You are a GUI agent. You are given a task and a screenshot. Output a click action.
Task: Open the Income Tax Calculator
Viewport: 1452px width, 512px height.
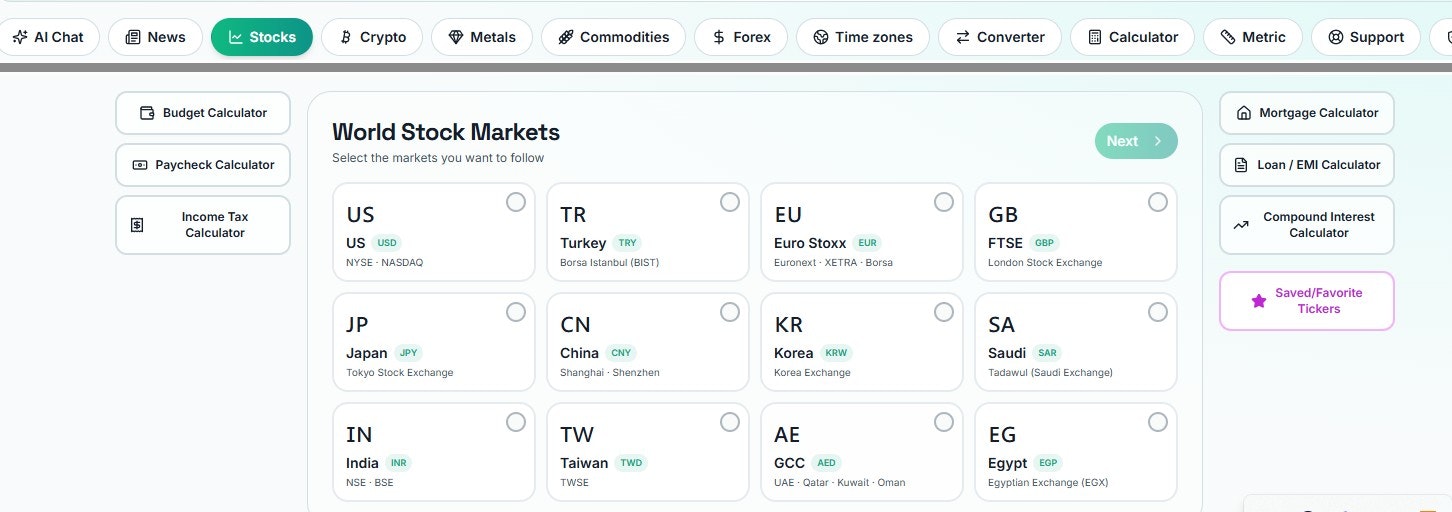click(x=203, y=225)
